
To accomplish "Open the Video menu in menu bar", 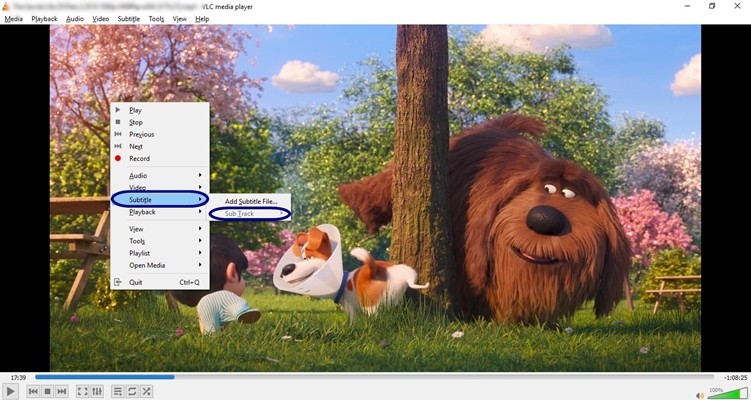I will (x=101, y=19).
